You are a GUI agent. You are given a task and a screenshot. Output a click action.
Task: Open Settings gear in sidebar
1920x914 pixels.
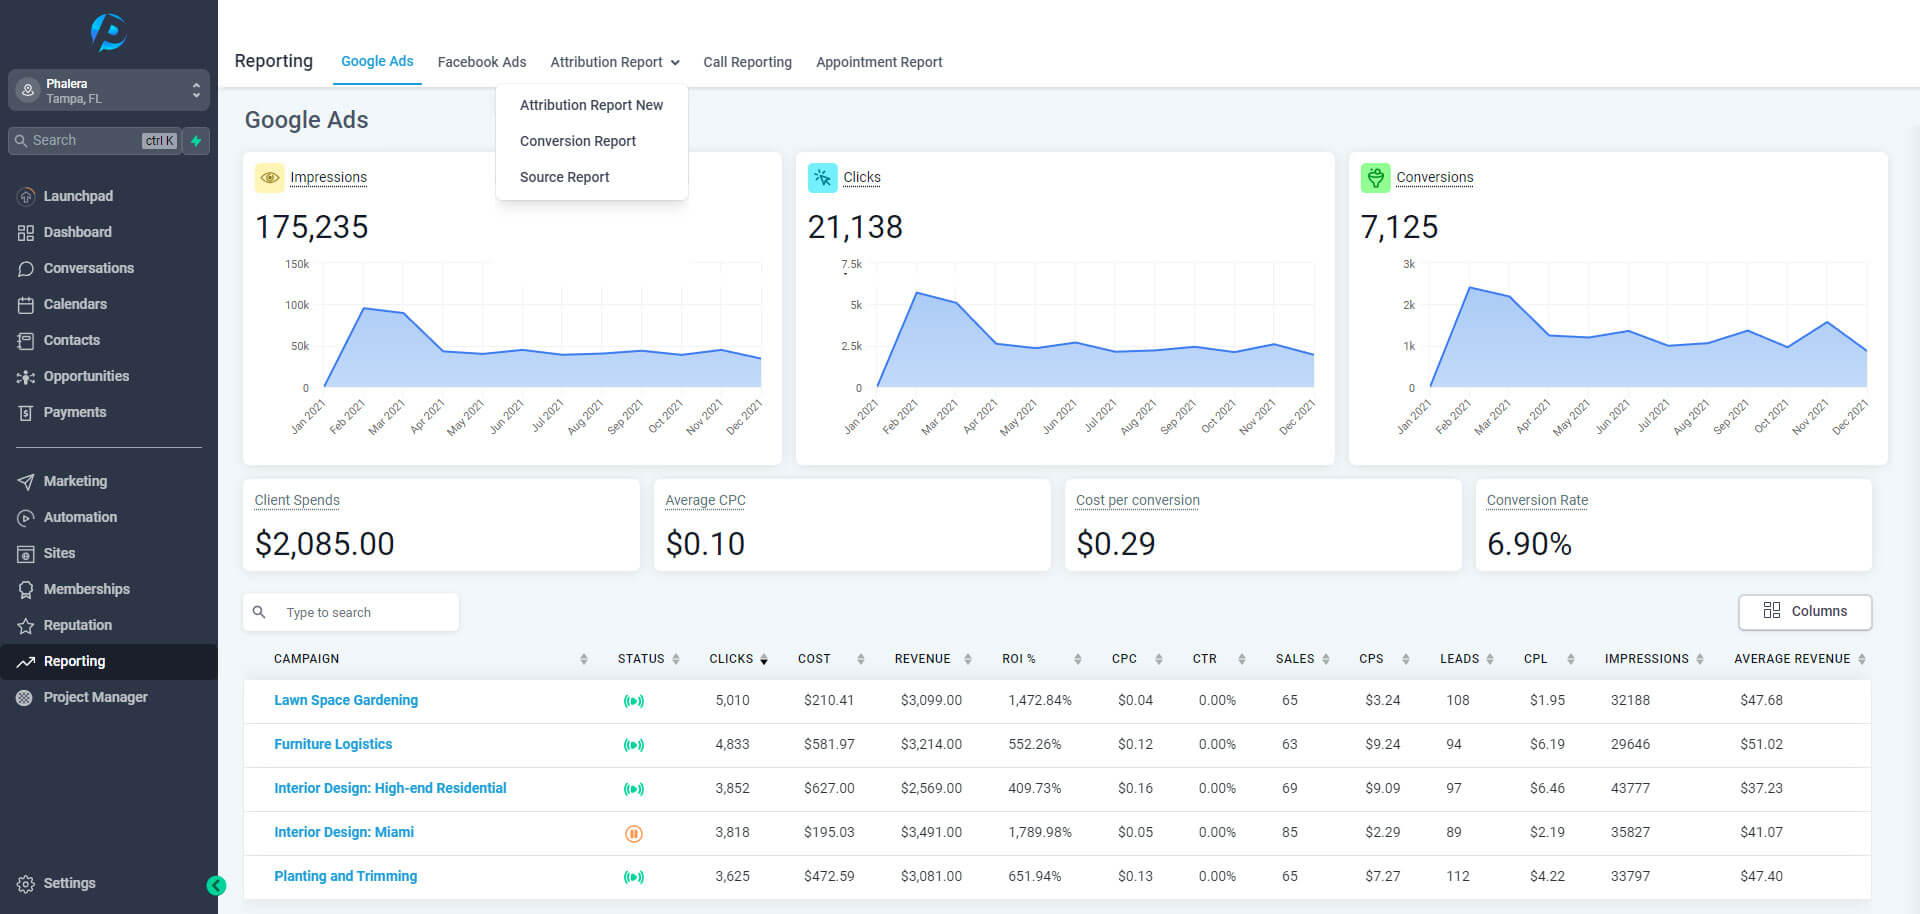tap(26, 884)
